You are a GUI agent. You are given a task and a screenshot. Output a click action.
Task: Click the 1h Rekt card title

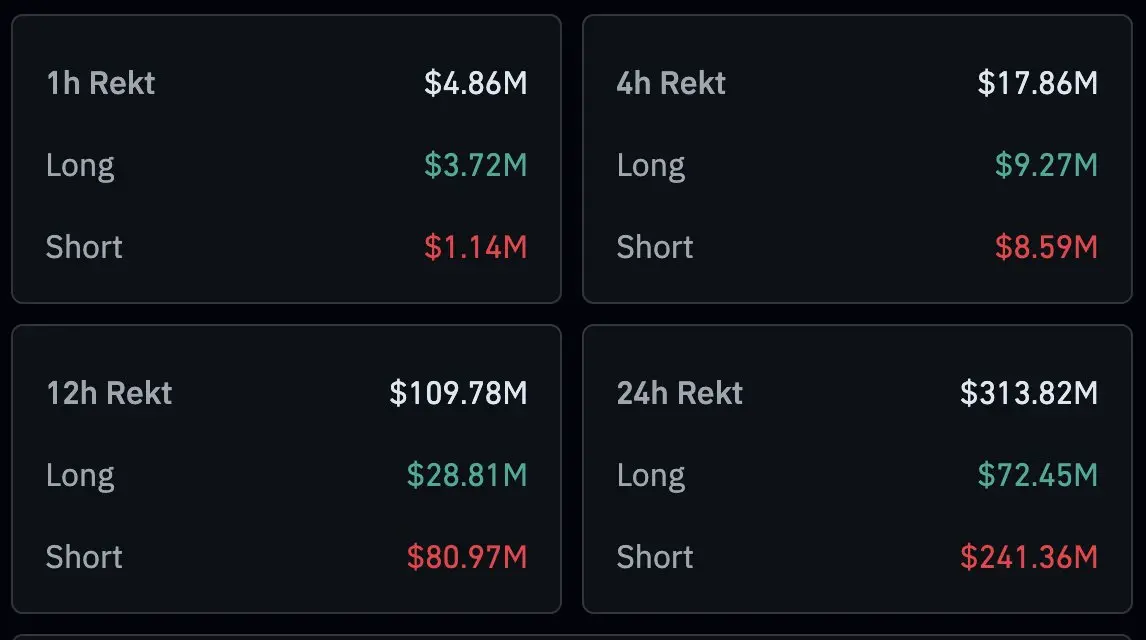point(101,83)
